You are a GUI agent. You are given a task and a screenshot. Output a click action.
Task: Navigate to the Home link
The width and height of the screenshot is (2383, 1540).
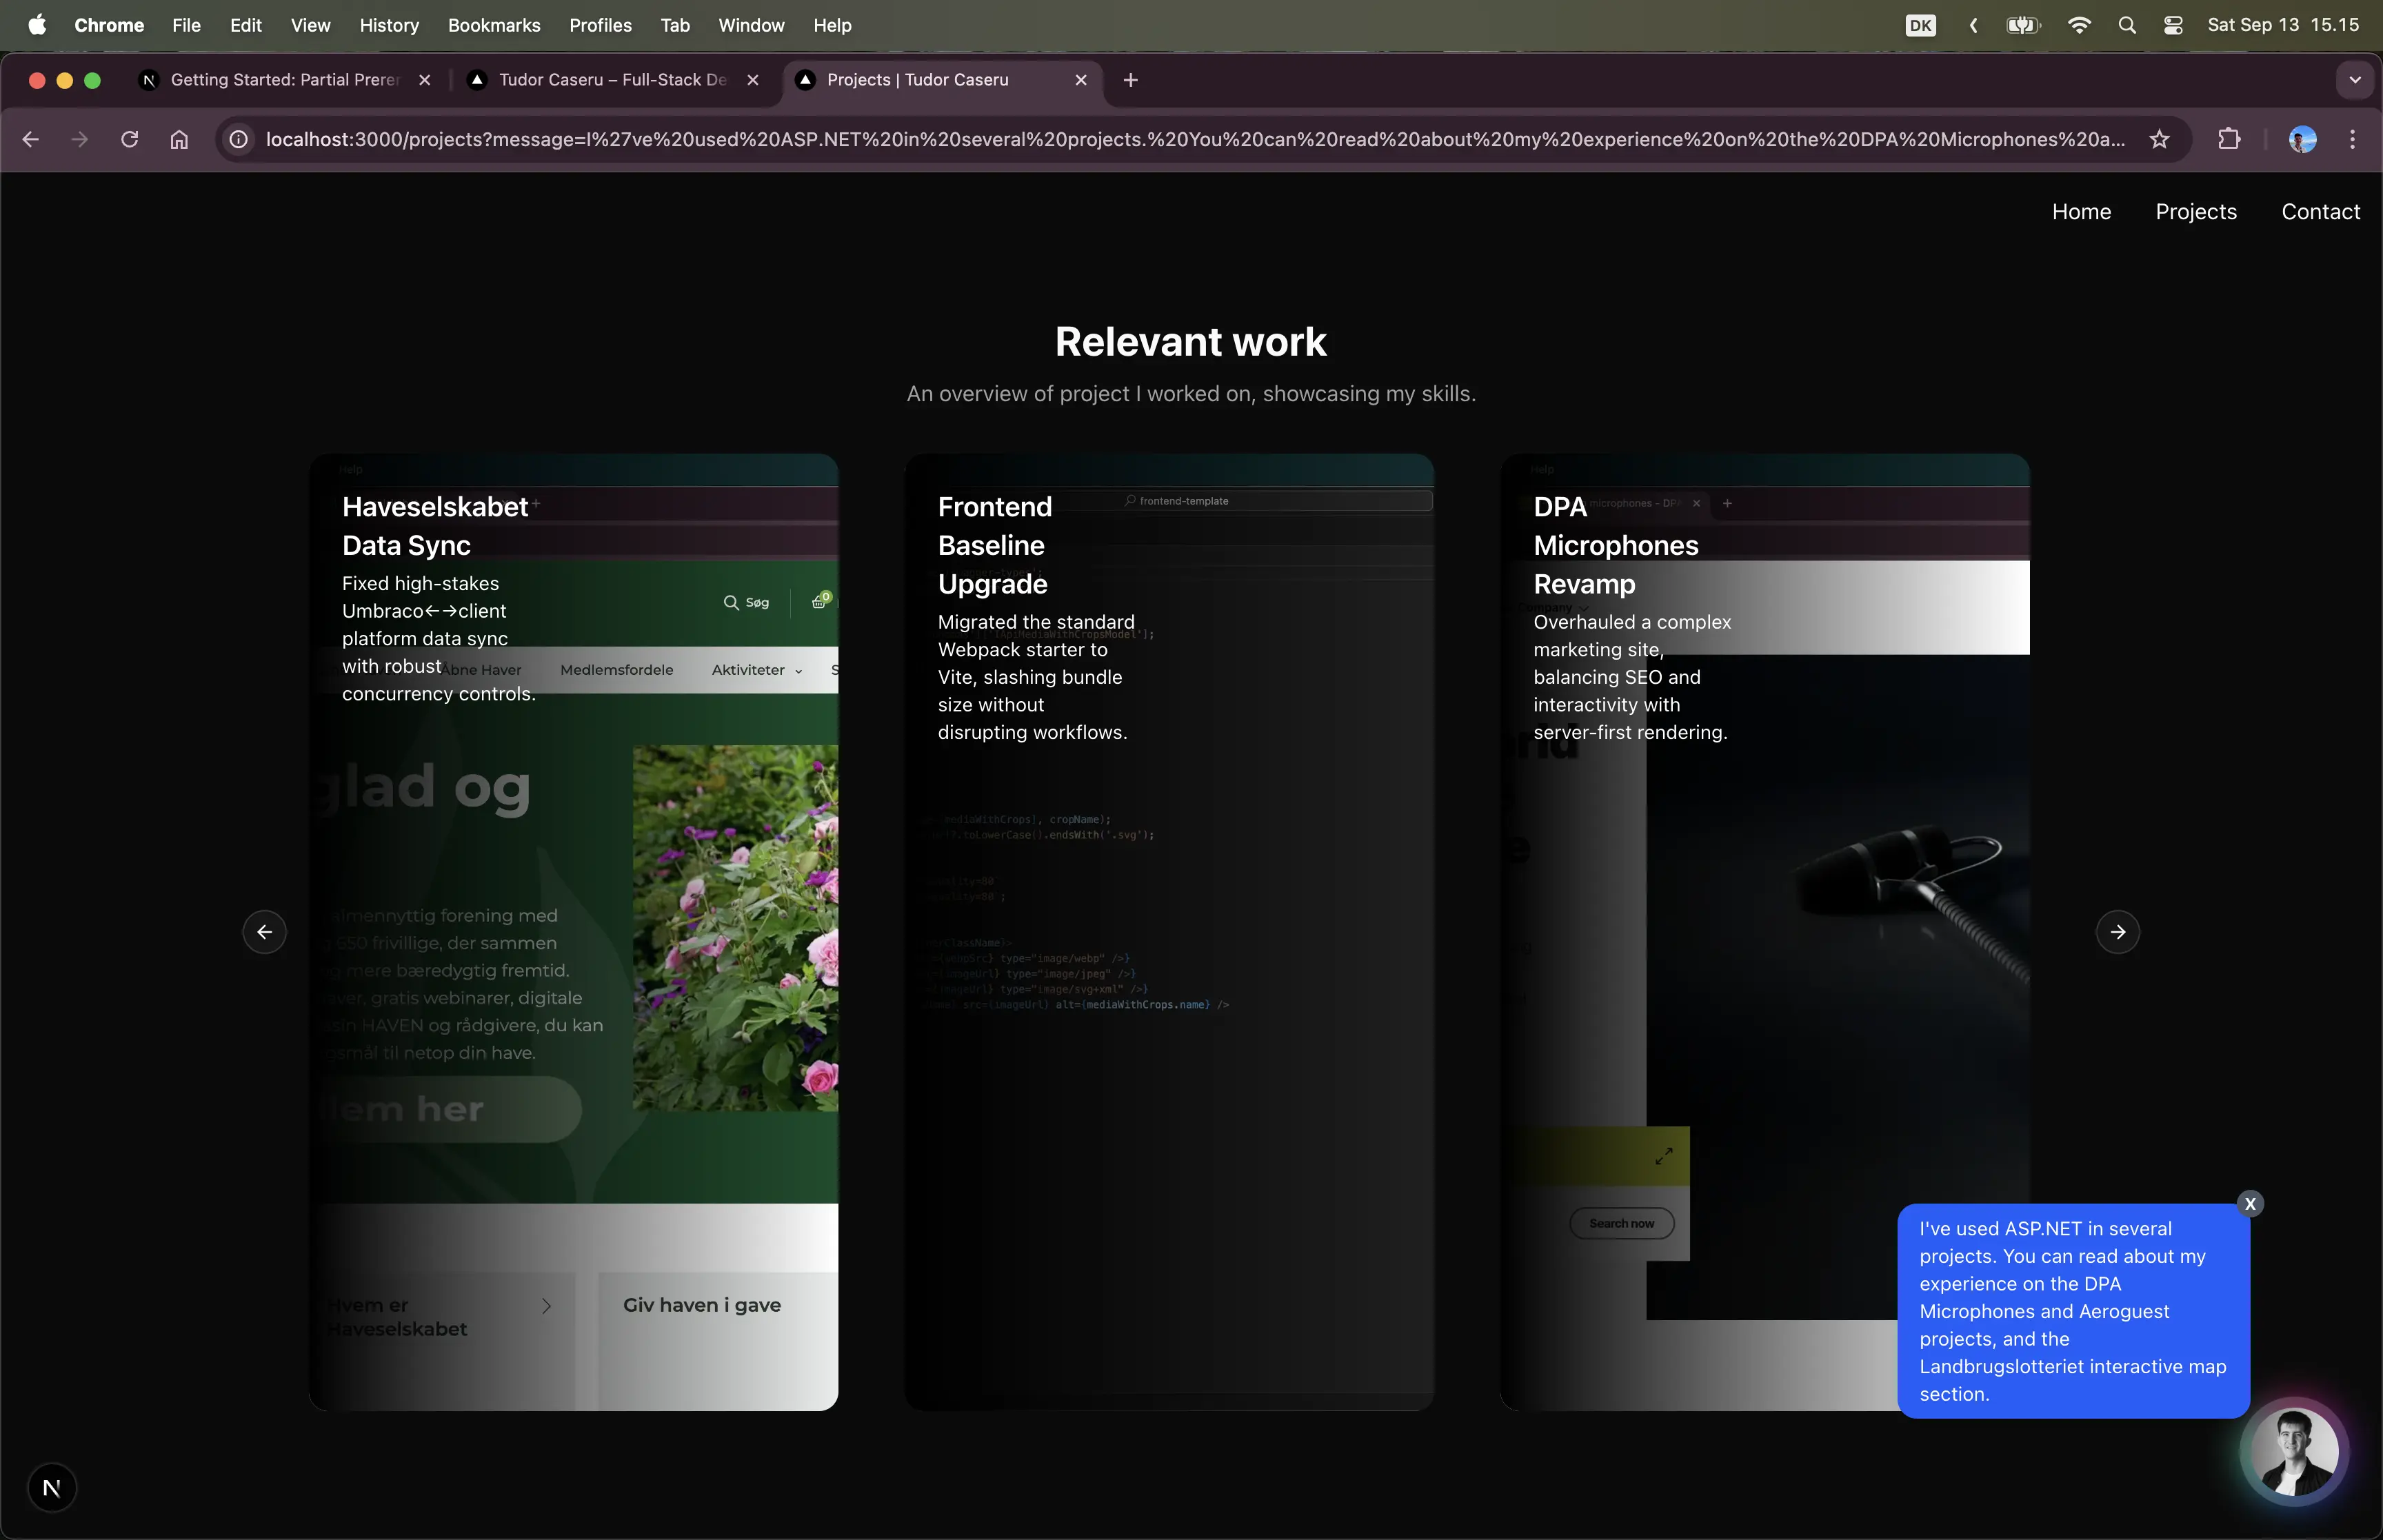2081,212
